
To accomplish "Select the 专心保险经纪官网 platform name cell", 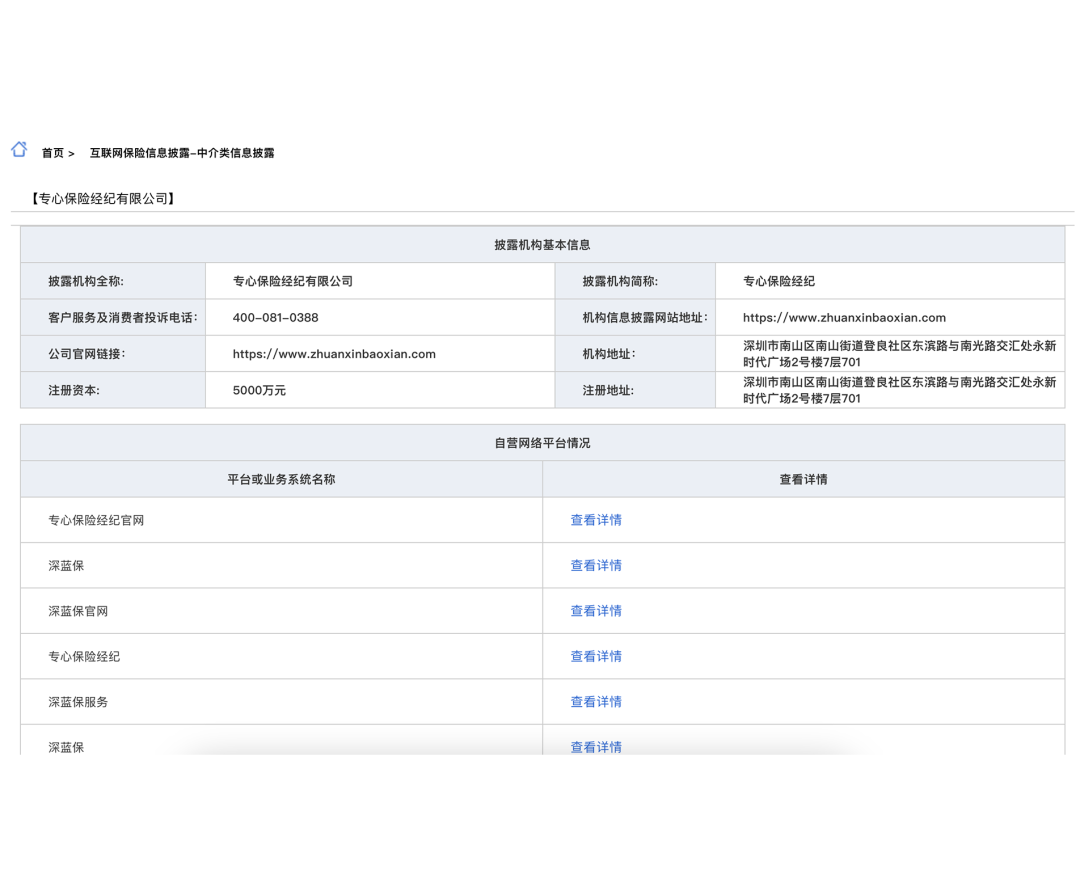I will 96,520.
